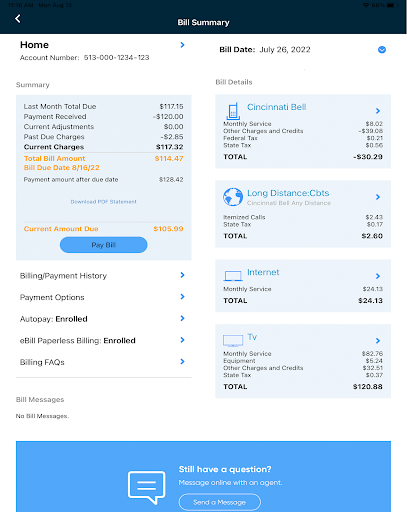The image size is (407, 512).
Task: Click the chat message bubble icon
Action: coord(147,487)
